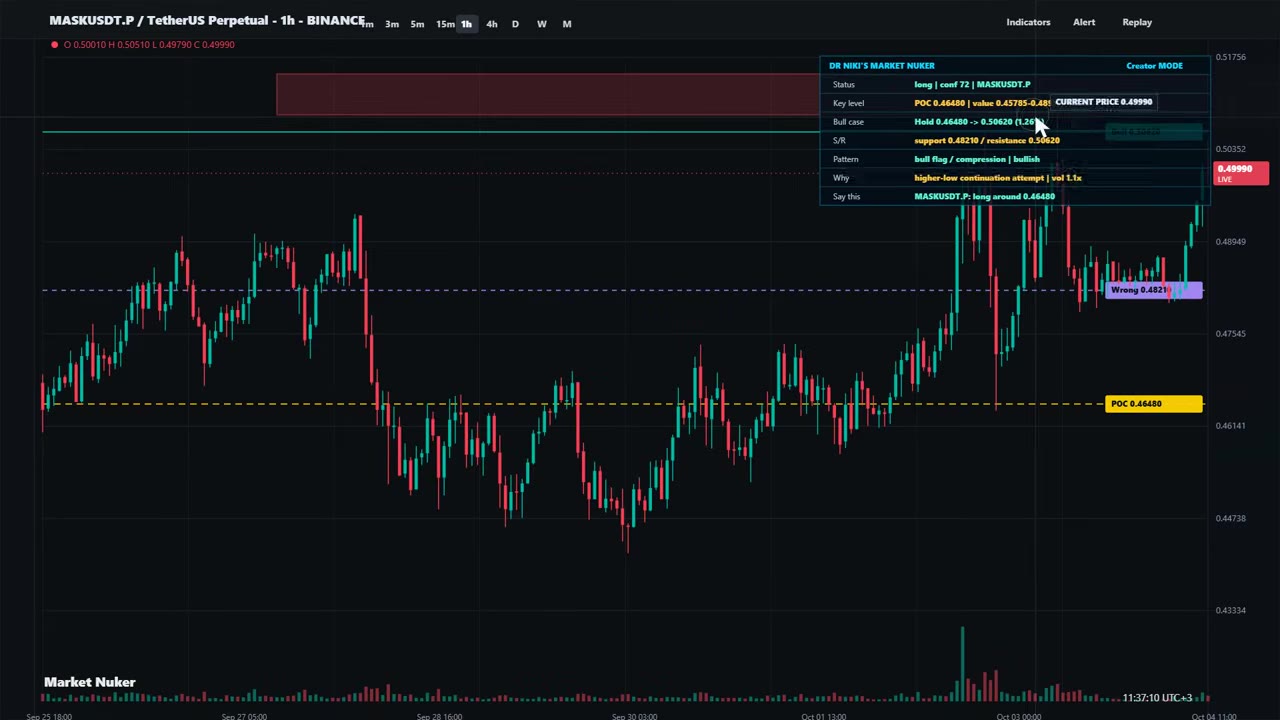Click the 0.51756 price axis label
The image size is (1280, 720).
pos(1231,57)
